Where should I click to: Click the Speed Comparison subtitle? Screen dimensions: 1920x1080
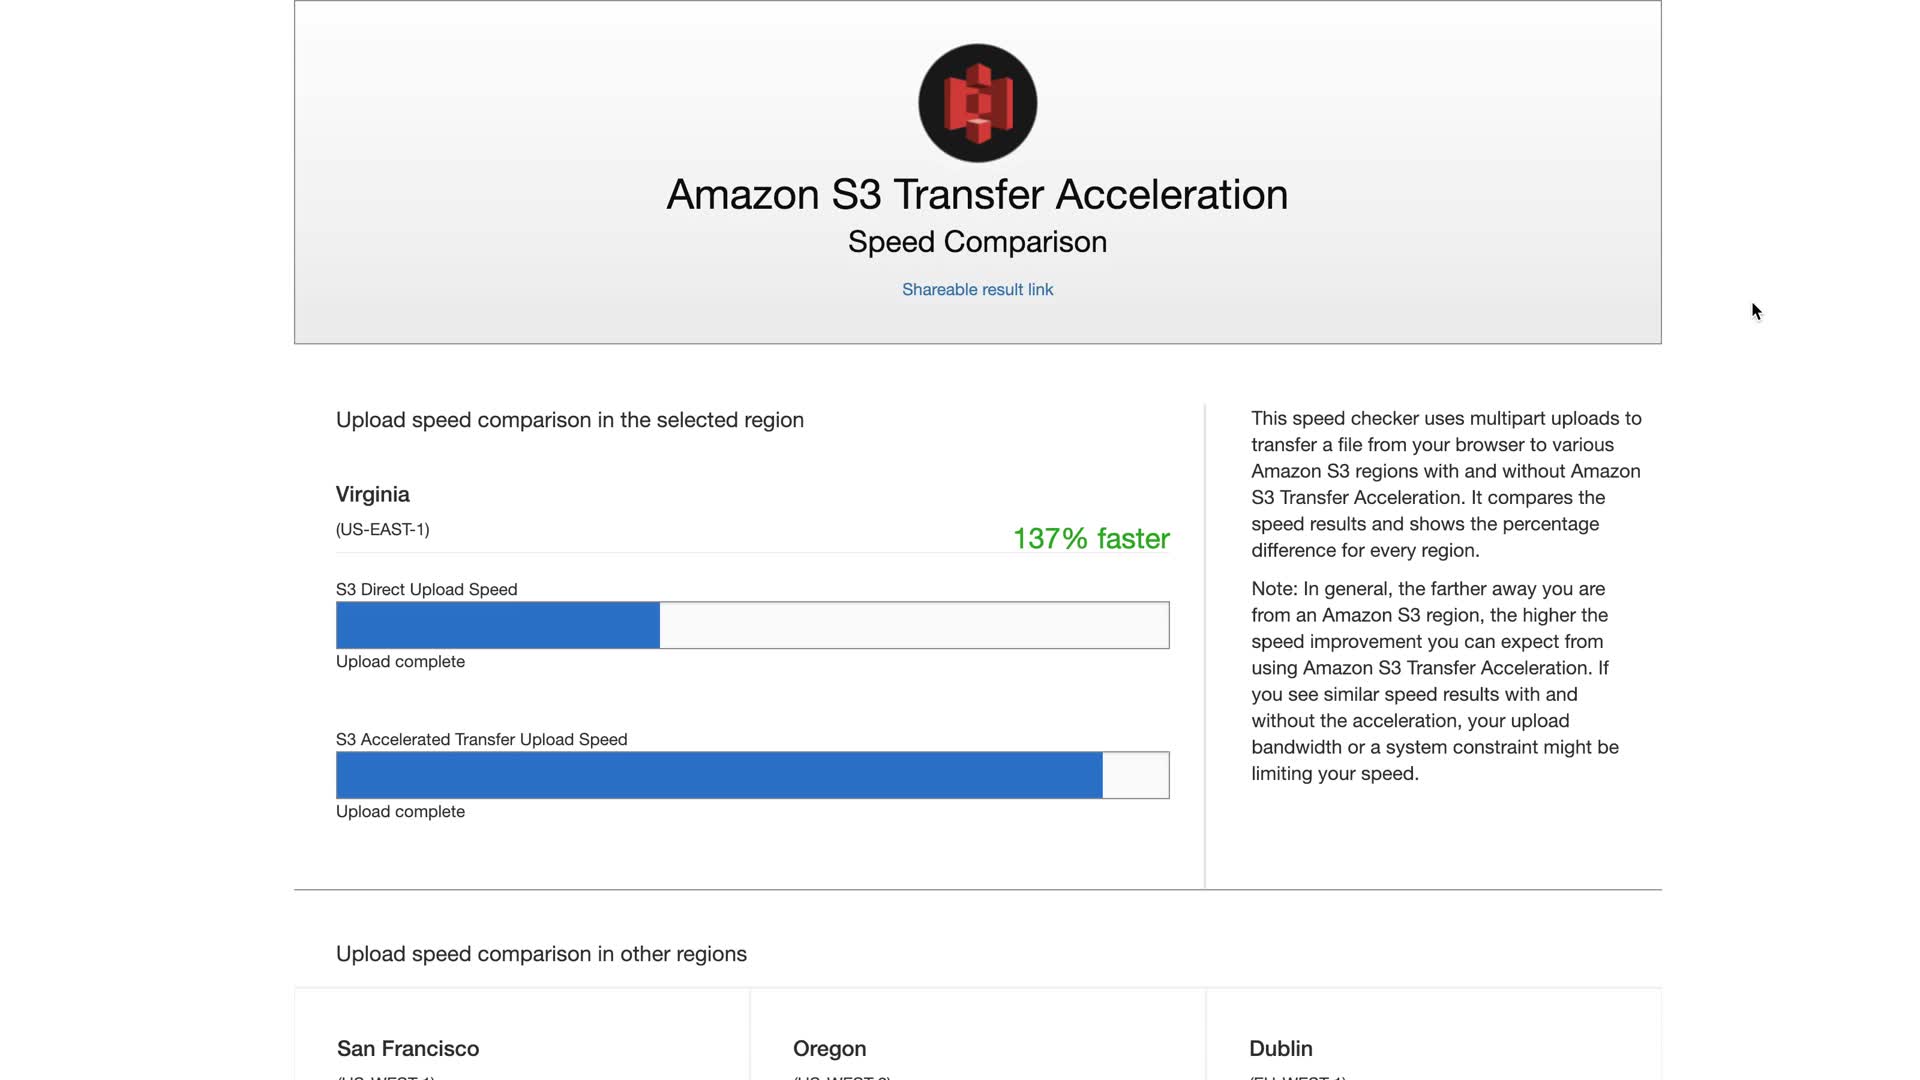(x=977, y=242)
